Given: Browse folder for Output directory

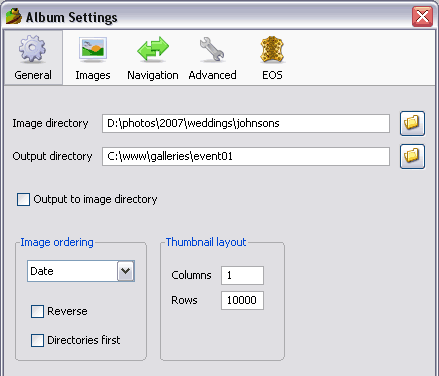Looking at the screenshot, I should point(412,156).
